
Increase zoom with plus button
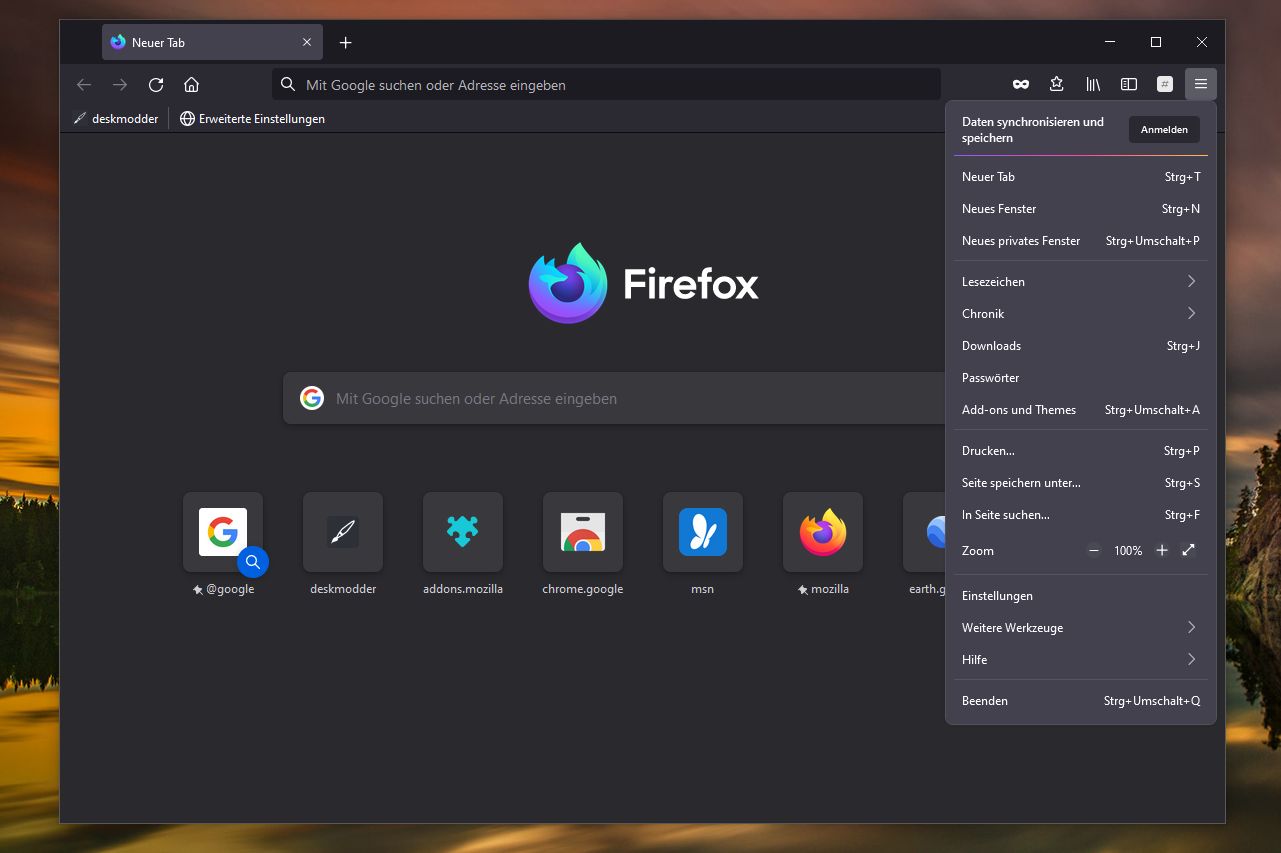pos(1162,551)
